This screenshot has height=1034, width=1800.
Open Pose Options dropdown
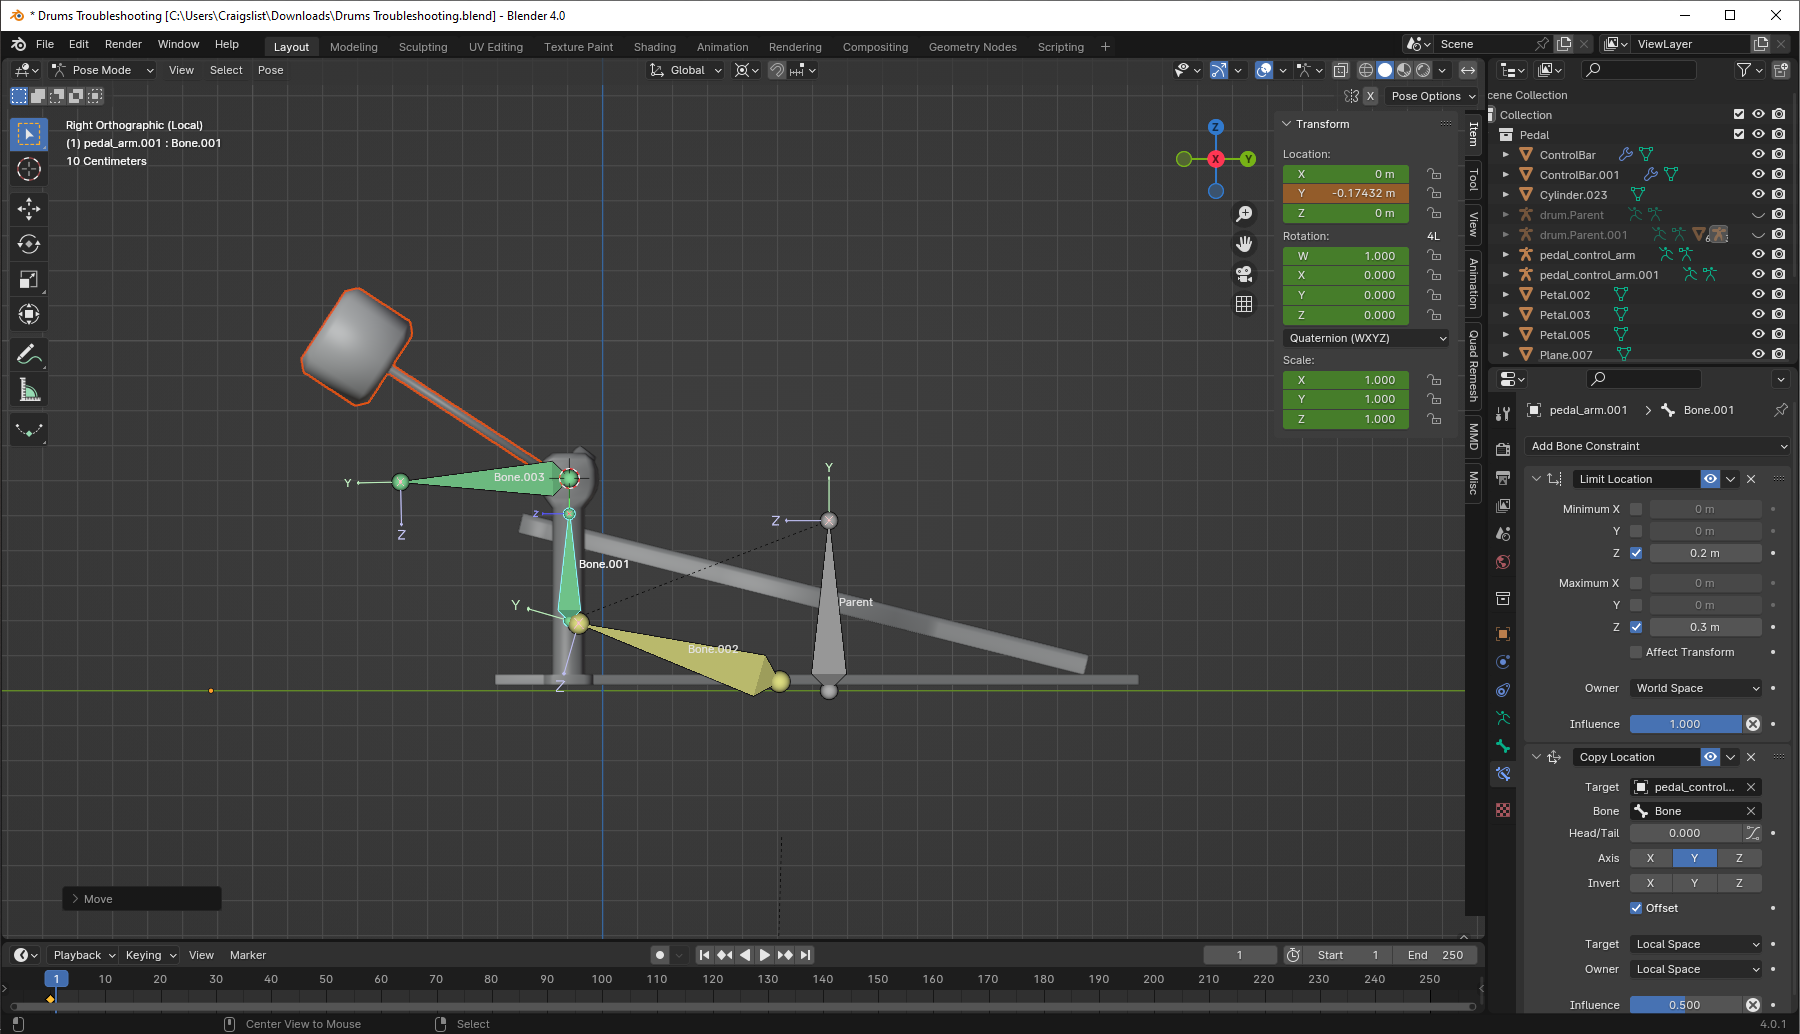click(1433, 96)
